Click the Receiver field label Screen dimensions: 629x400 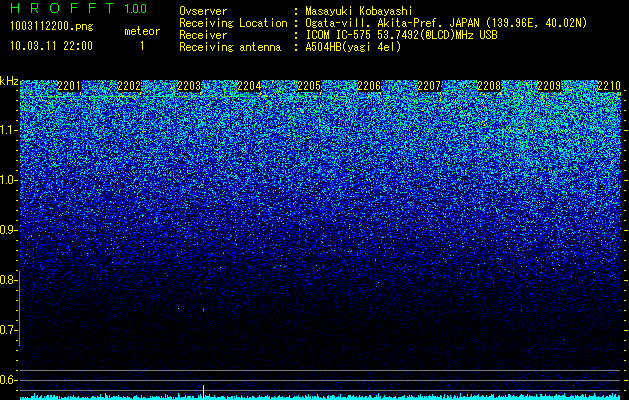pyautogui.click(x=203, y=35)
